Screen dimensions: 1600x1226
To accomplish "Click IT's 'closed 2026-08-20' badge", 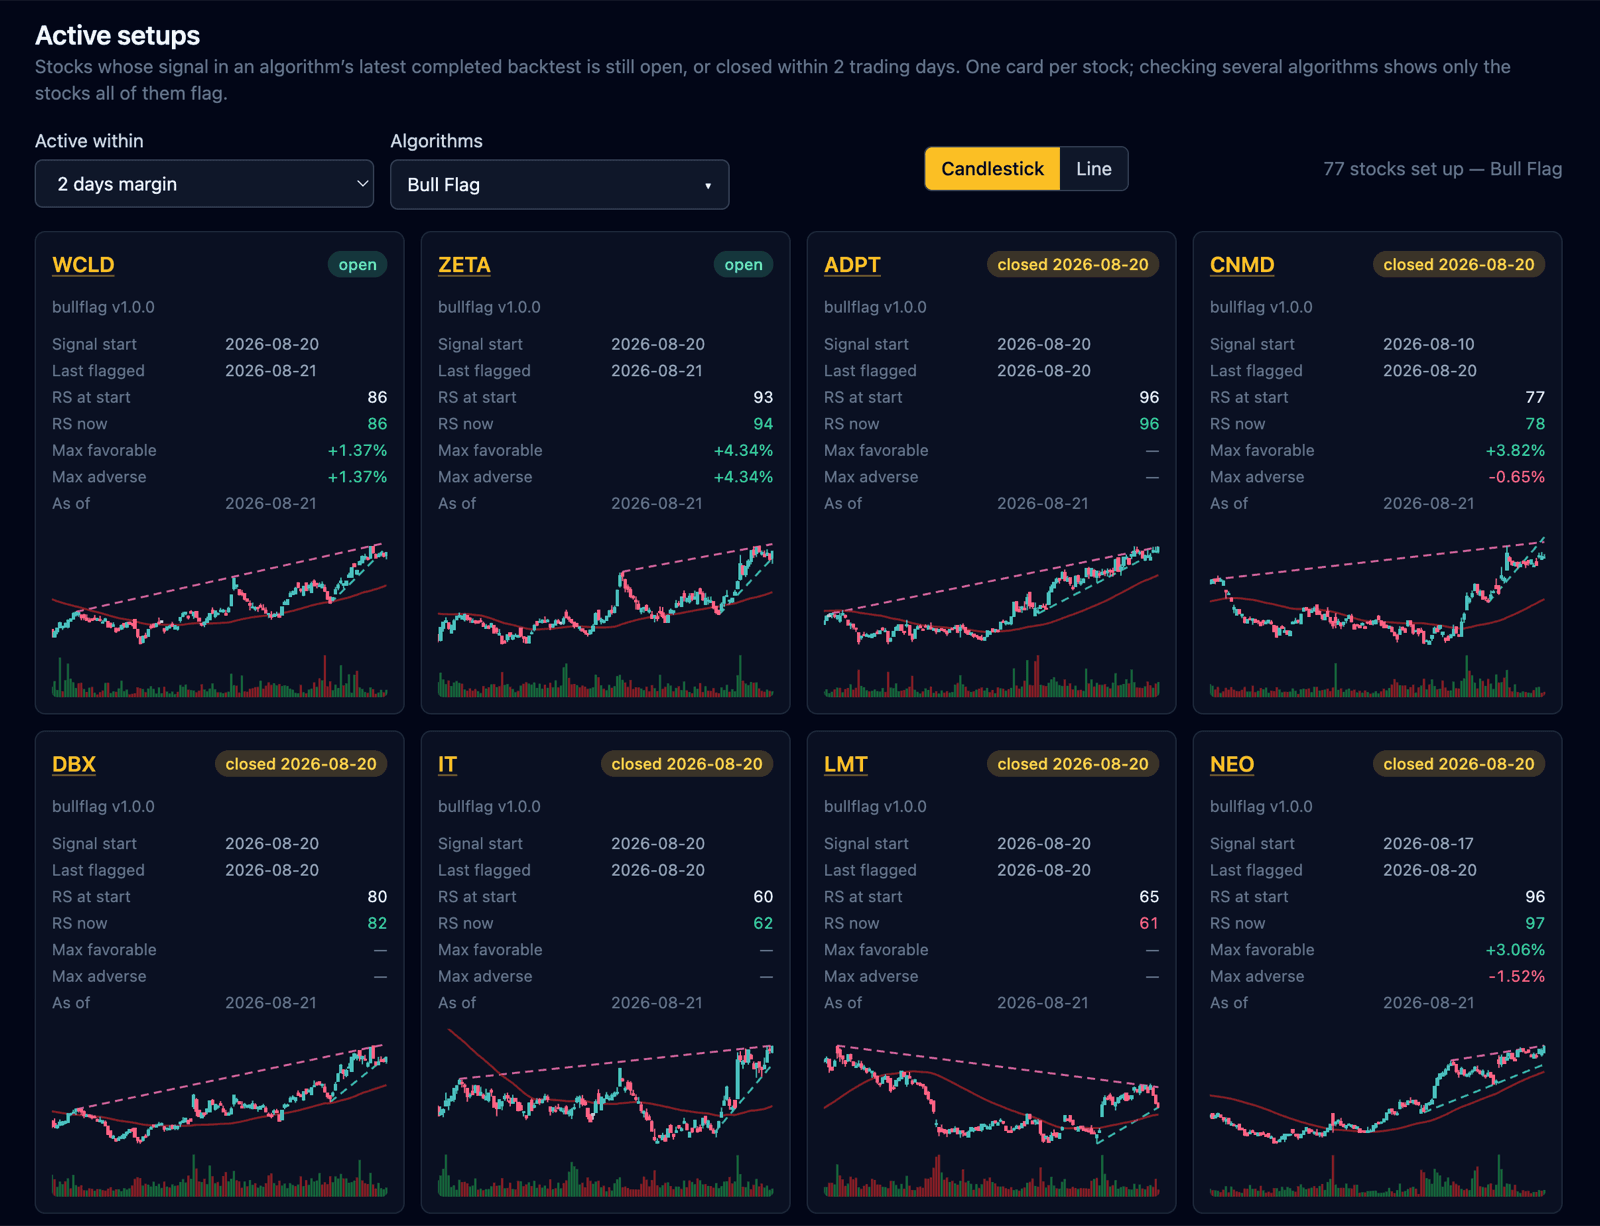I will coord(687,764).
